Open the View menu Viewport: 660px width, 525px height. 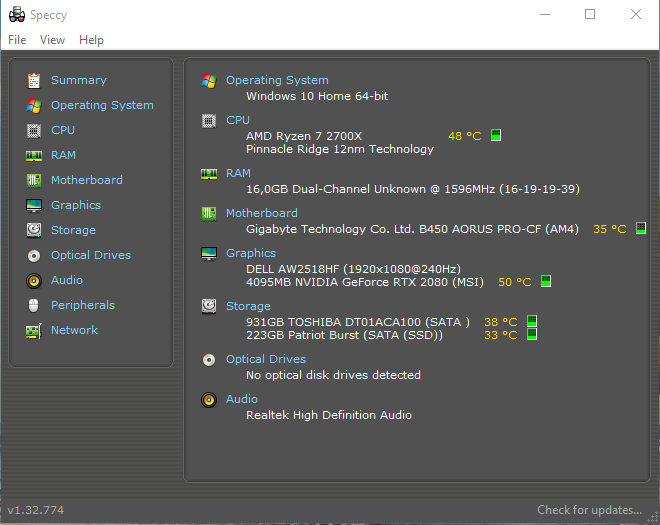(x=53, y=40)
